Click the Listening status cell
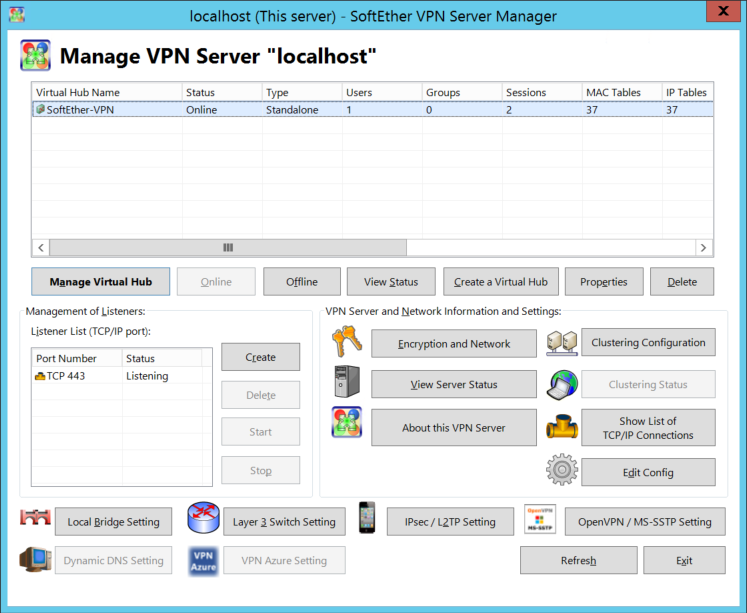 click(147, 376)
